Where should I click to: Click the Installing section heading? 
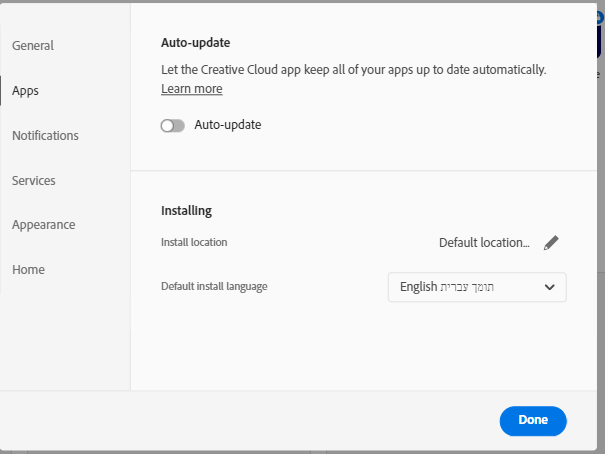pos(186,211)
